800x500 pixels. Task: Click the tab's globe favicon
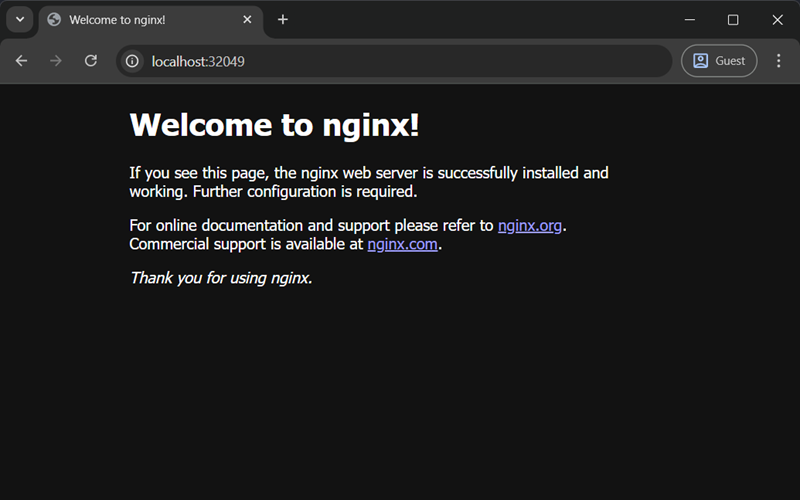[x=54, y=19]
